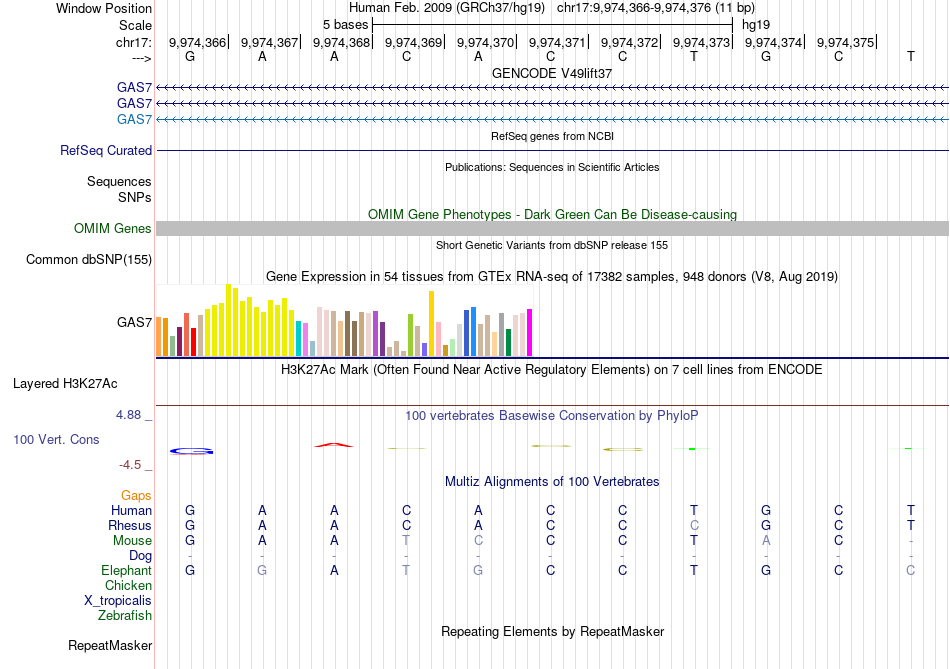Click the 4.88 PhyloP upper scale value
Image resolution: width=950 pixels, height=669 pixels.
pyautogui.click(x=128, y=414)
